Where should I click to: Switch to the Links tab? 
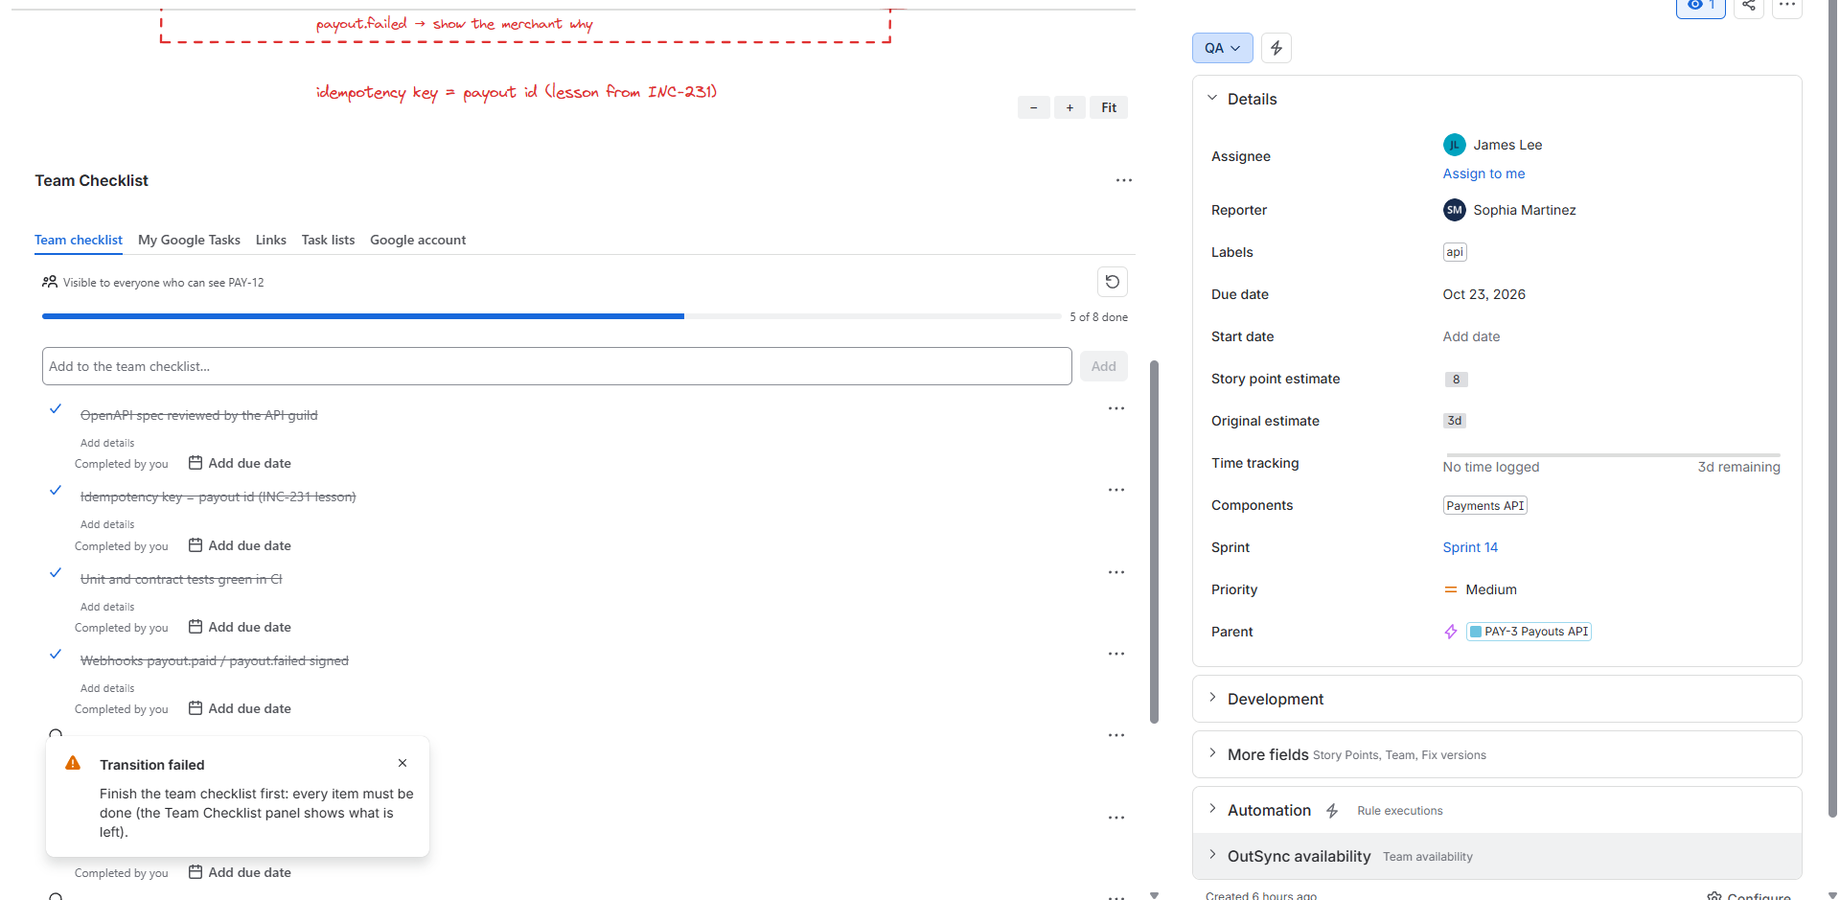[271, 240]
